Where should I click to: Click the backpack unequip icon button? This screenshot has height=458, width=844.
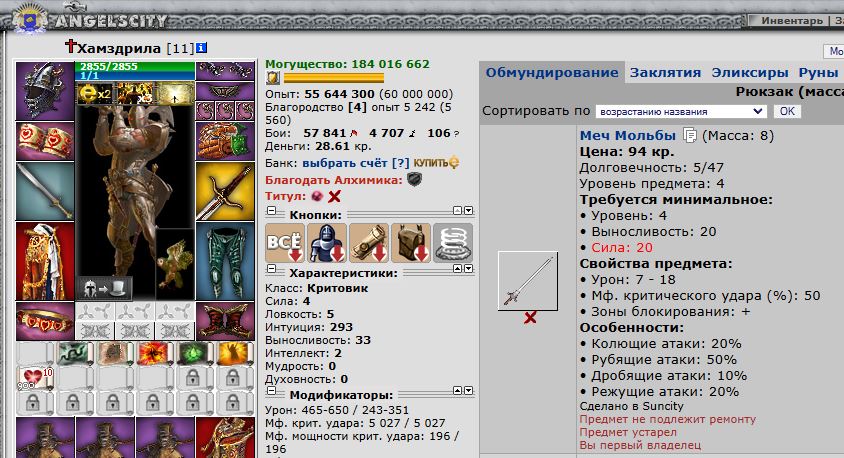pyautogui.click(x=411, y=243)
